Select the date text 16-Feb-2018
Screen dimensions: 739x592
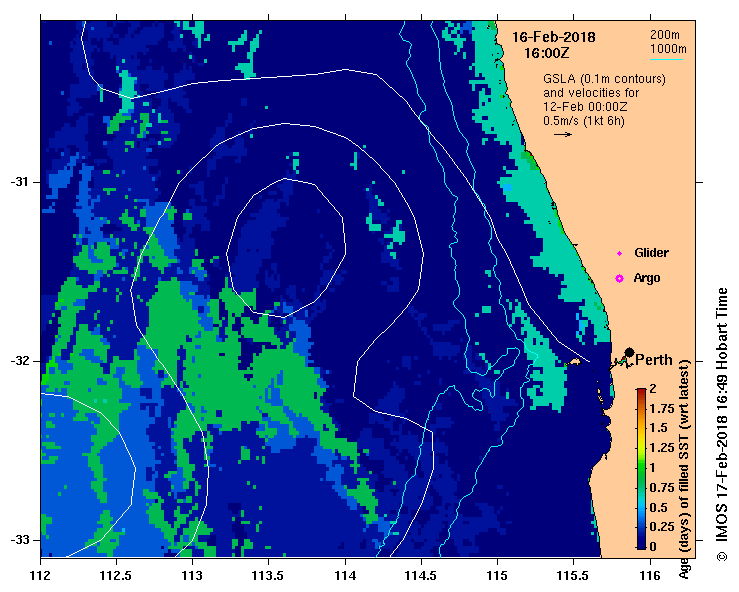point(554,37)
